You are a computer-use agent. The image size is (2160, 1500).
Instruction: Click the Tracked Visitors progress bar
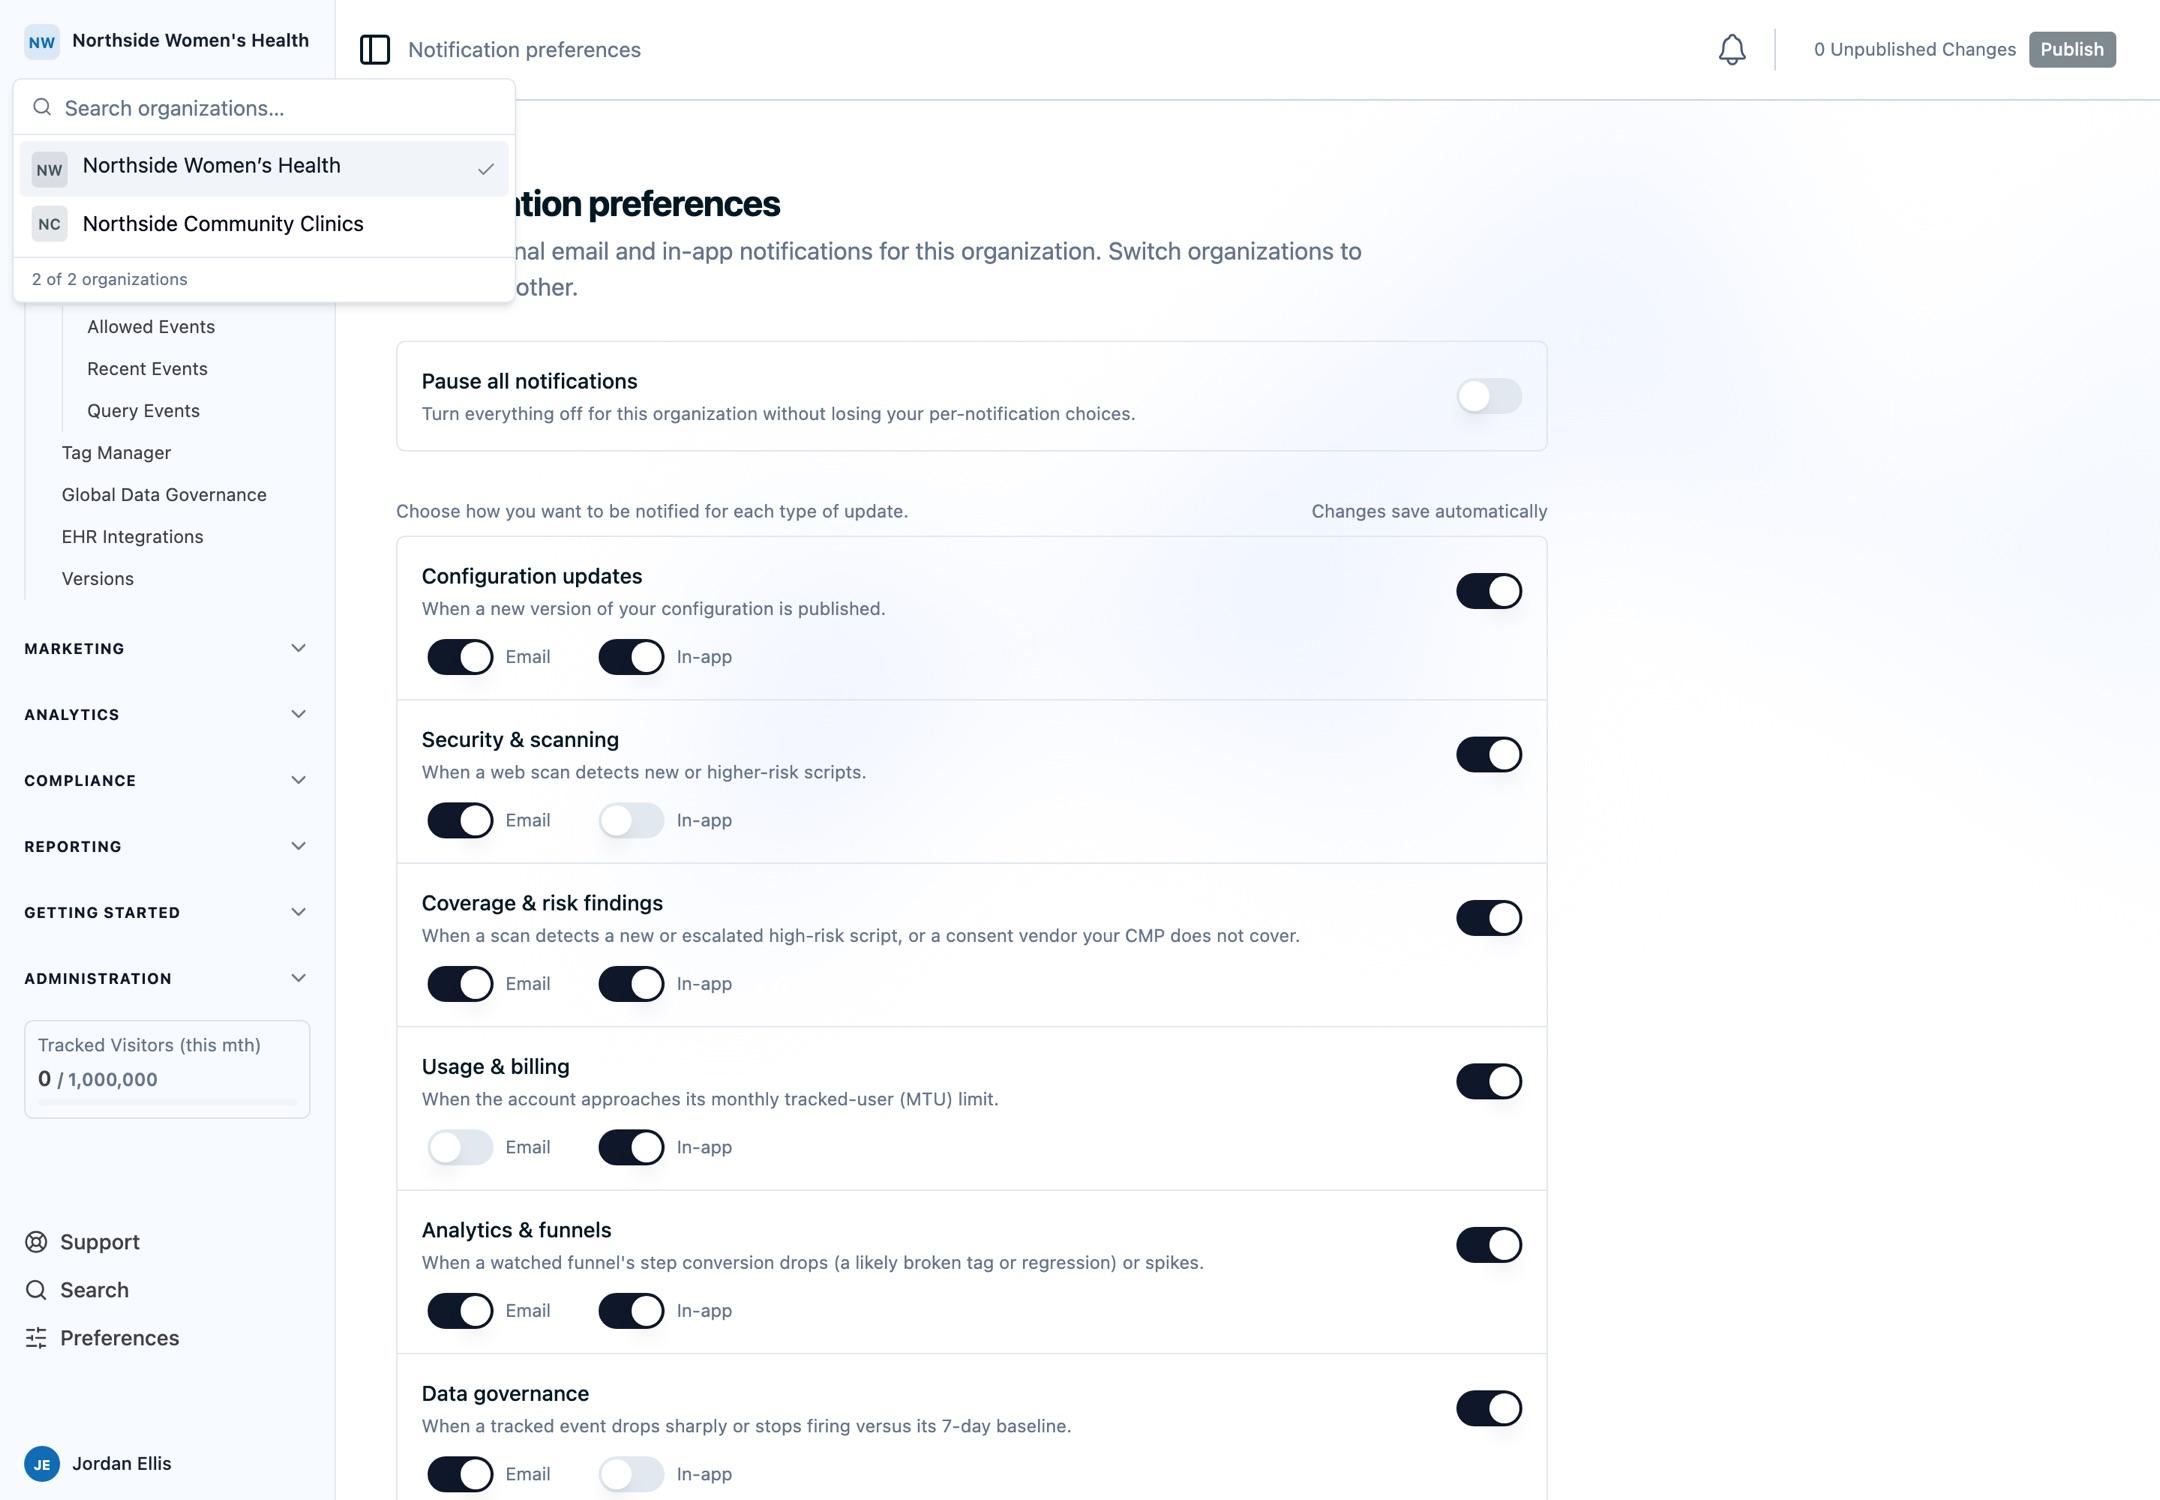click(167, 1102)
